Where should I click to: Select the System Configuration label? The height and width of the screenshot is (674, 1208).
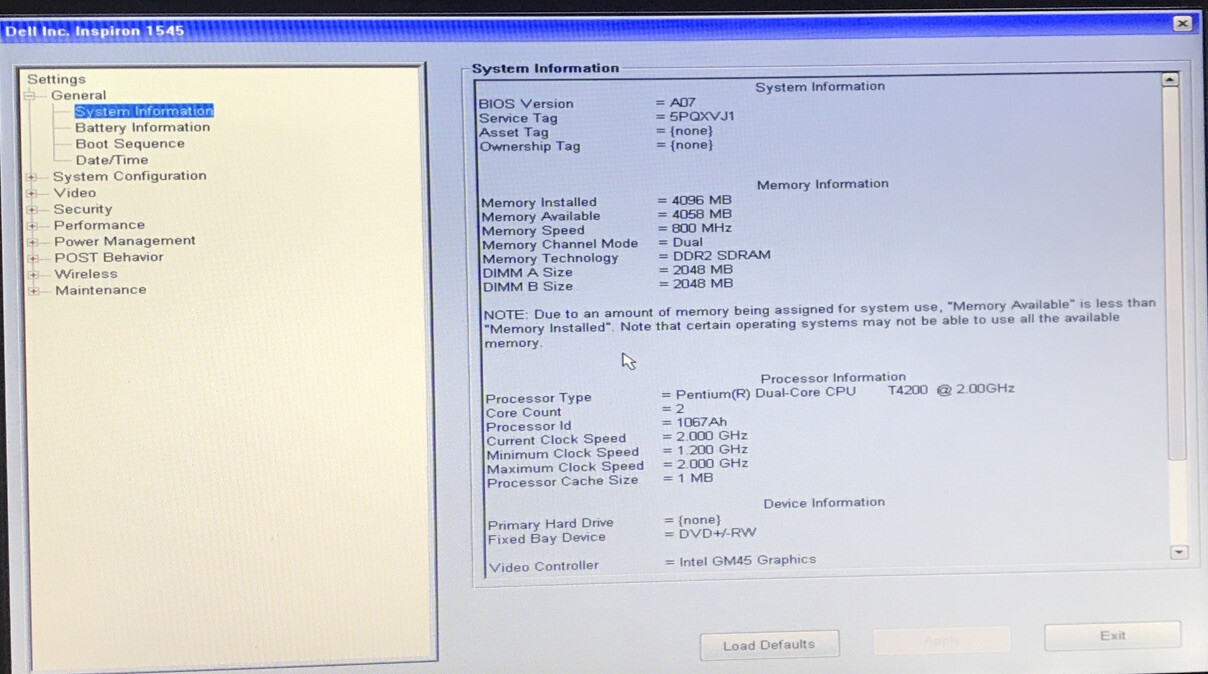pyautogui.click(x=130, y=176)
